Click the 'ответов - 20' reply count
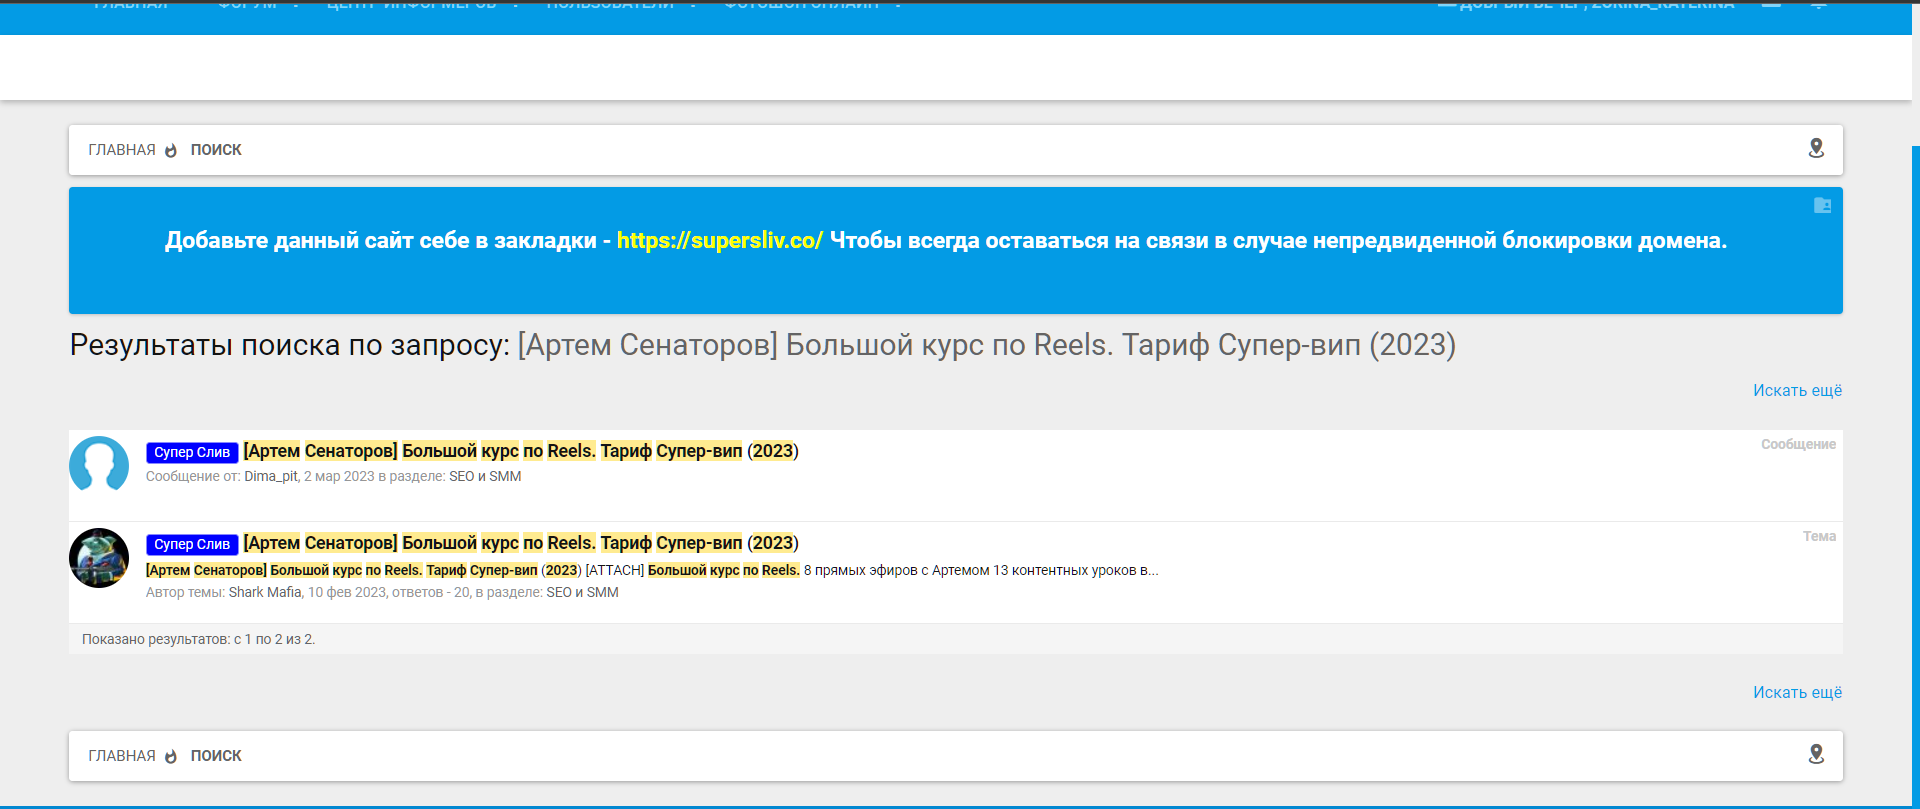This screenshot has height=809, width=1920. pyautogui.click(x=431, y=592)
